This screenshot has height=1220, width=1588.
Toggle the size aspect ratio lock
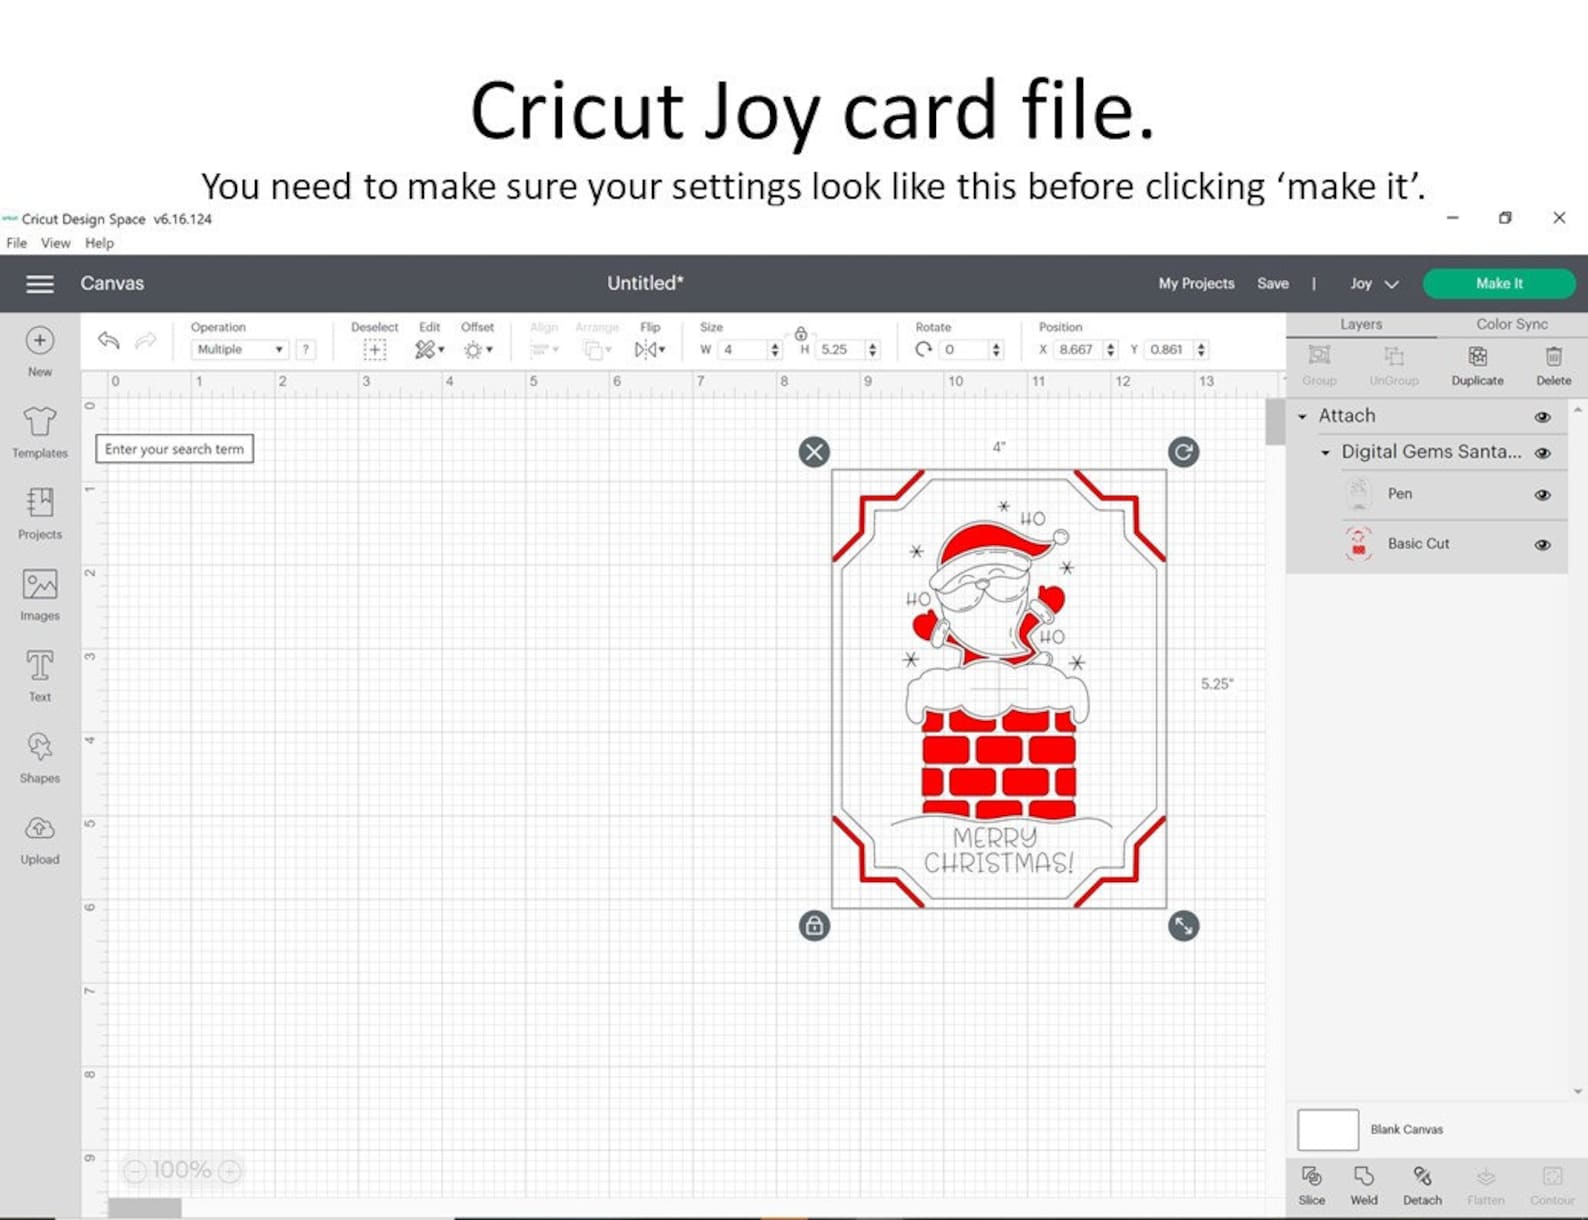pyautogui.click(x=801, y=334)
